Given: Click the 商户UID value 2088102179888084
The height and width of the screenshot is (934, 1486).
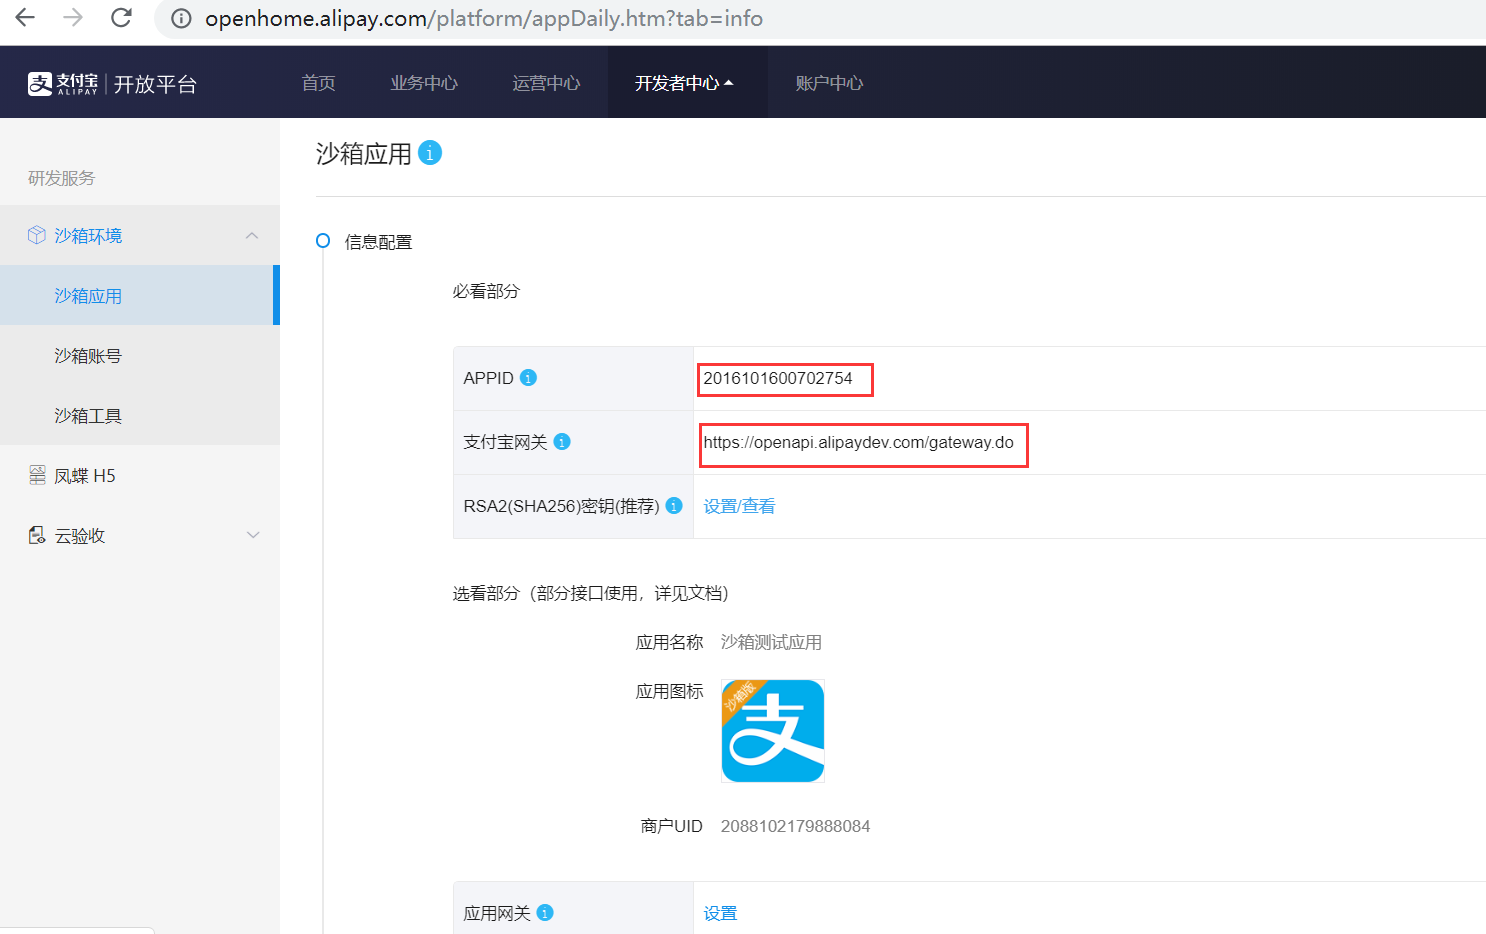Looking at the screenshot, I should point(795,826).
